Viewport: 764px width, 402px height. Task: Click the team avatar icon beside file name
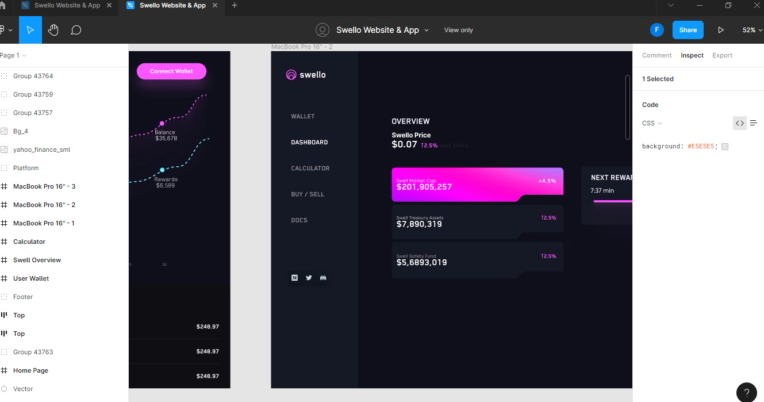(x=322, y=30)
